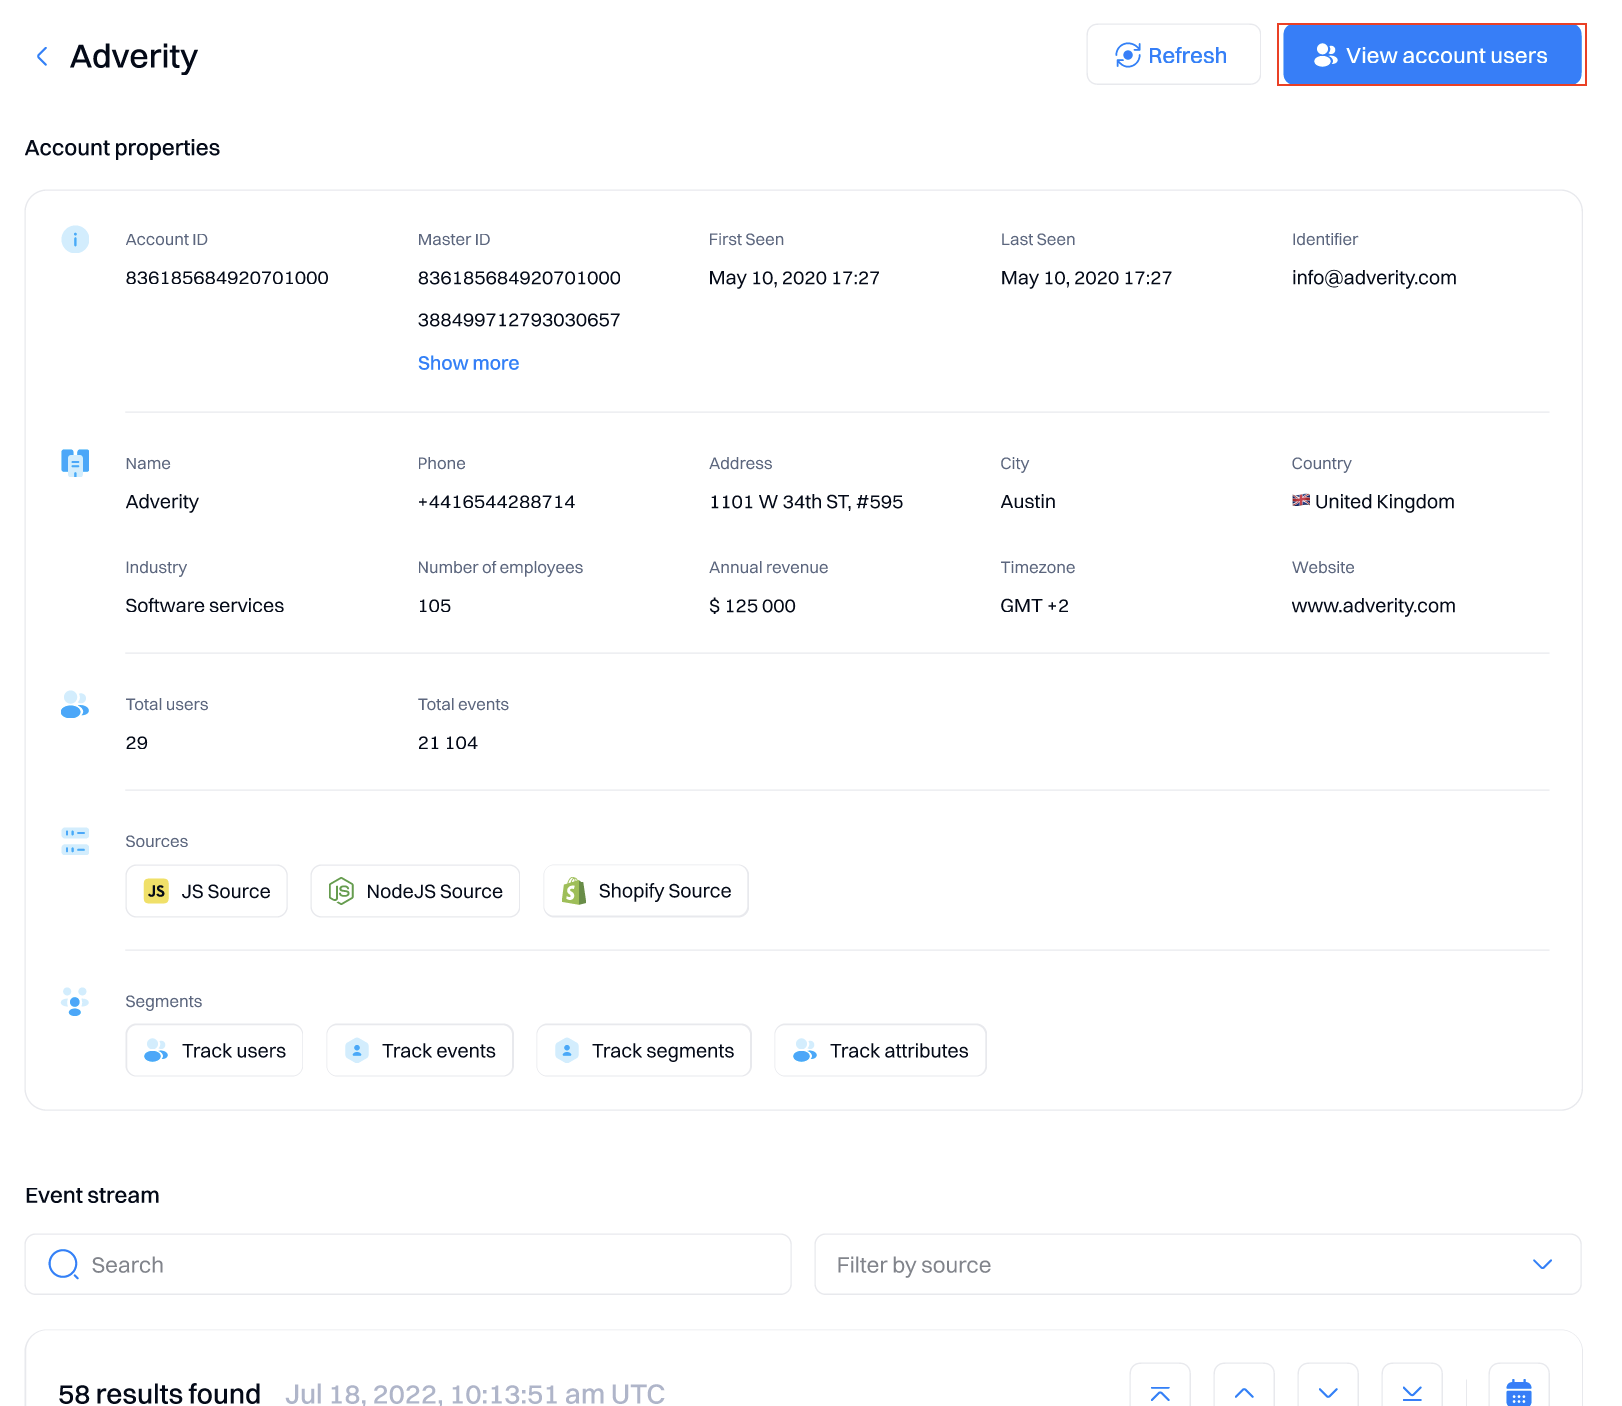Click the First Seen date value
This screenshot has width=1622, height=1406.
(x=794, y=278)
